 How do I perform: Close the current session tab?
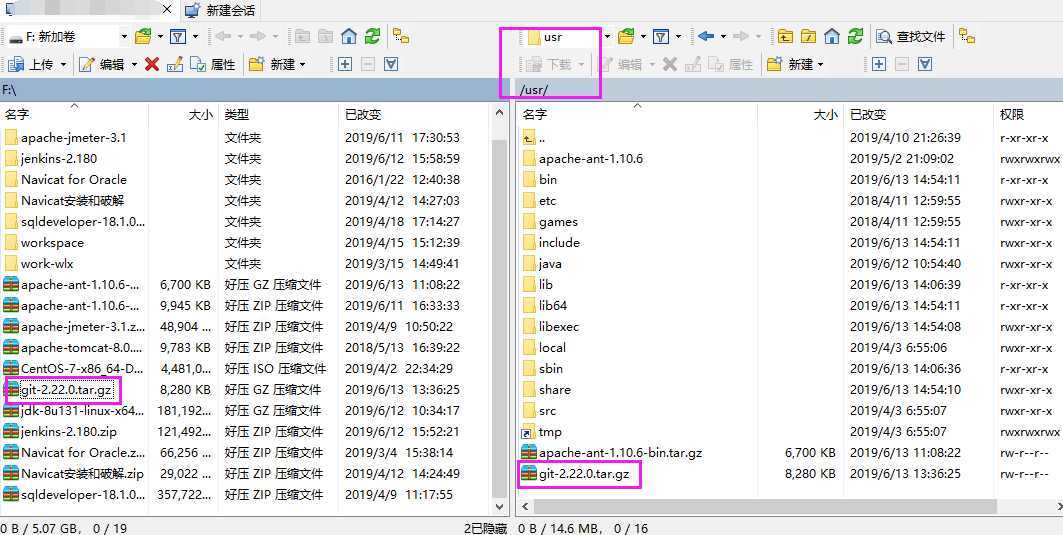(x=167, y=9)
